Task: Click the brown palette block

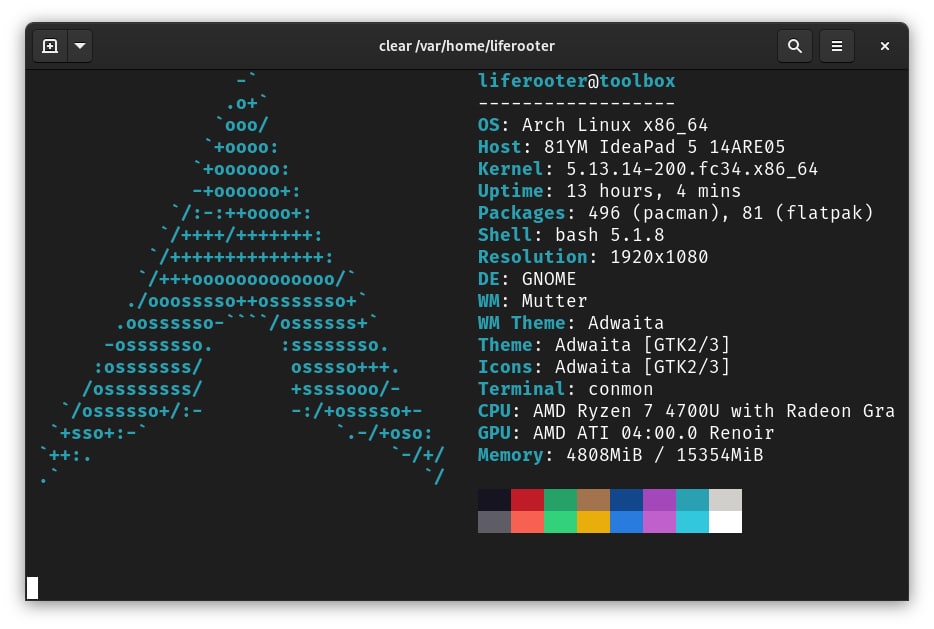Action: (593, 500)
